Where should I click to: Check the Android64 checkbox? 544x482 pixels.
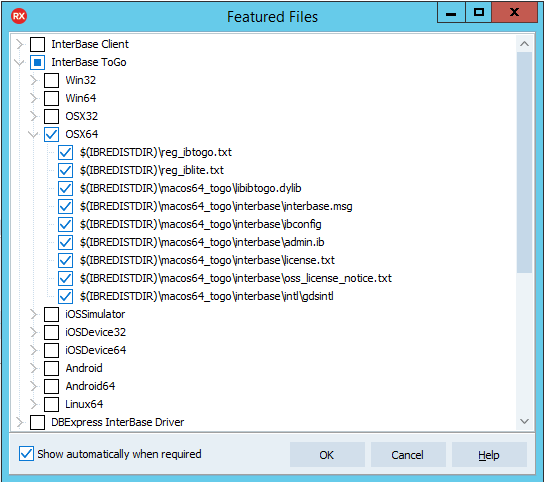[51, 386]
